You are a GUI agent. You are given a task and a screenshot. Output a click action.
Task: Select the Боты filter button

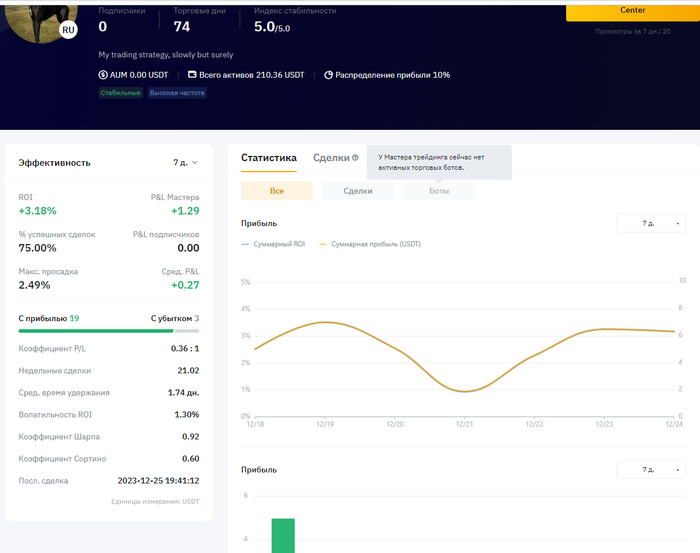(x=439, y=191)
